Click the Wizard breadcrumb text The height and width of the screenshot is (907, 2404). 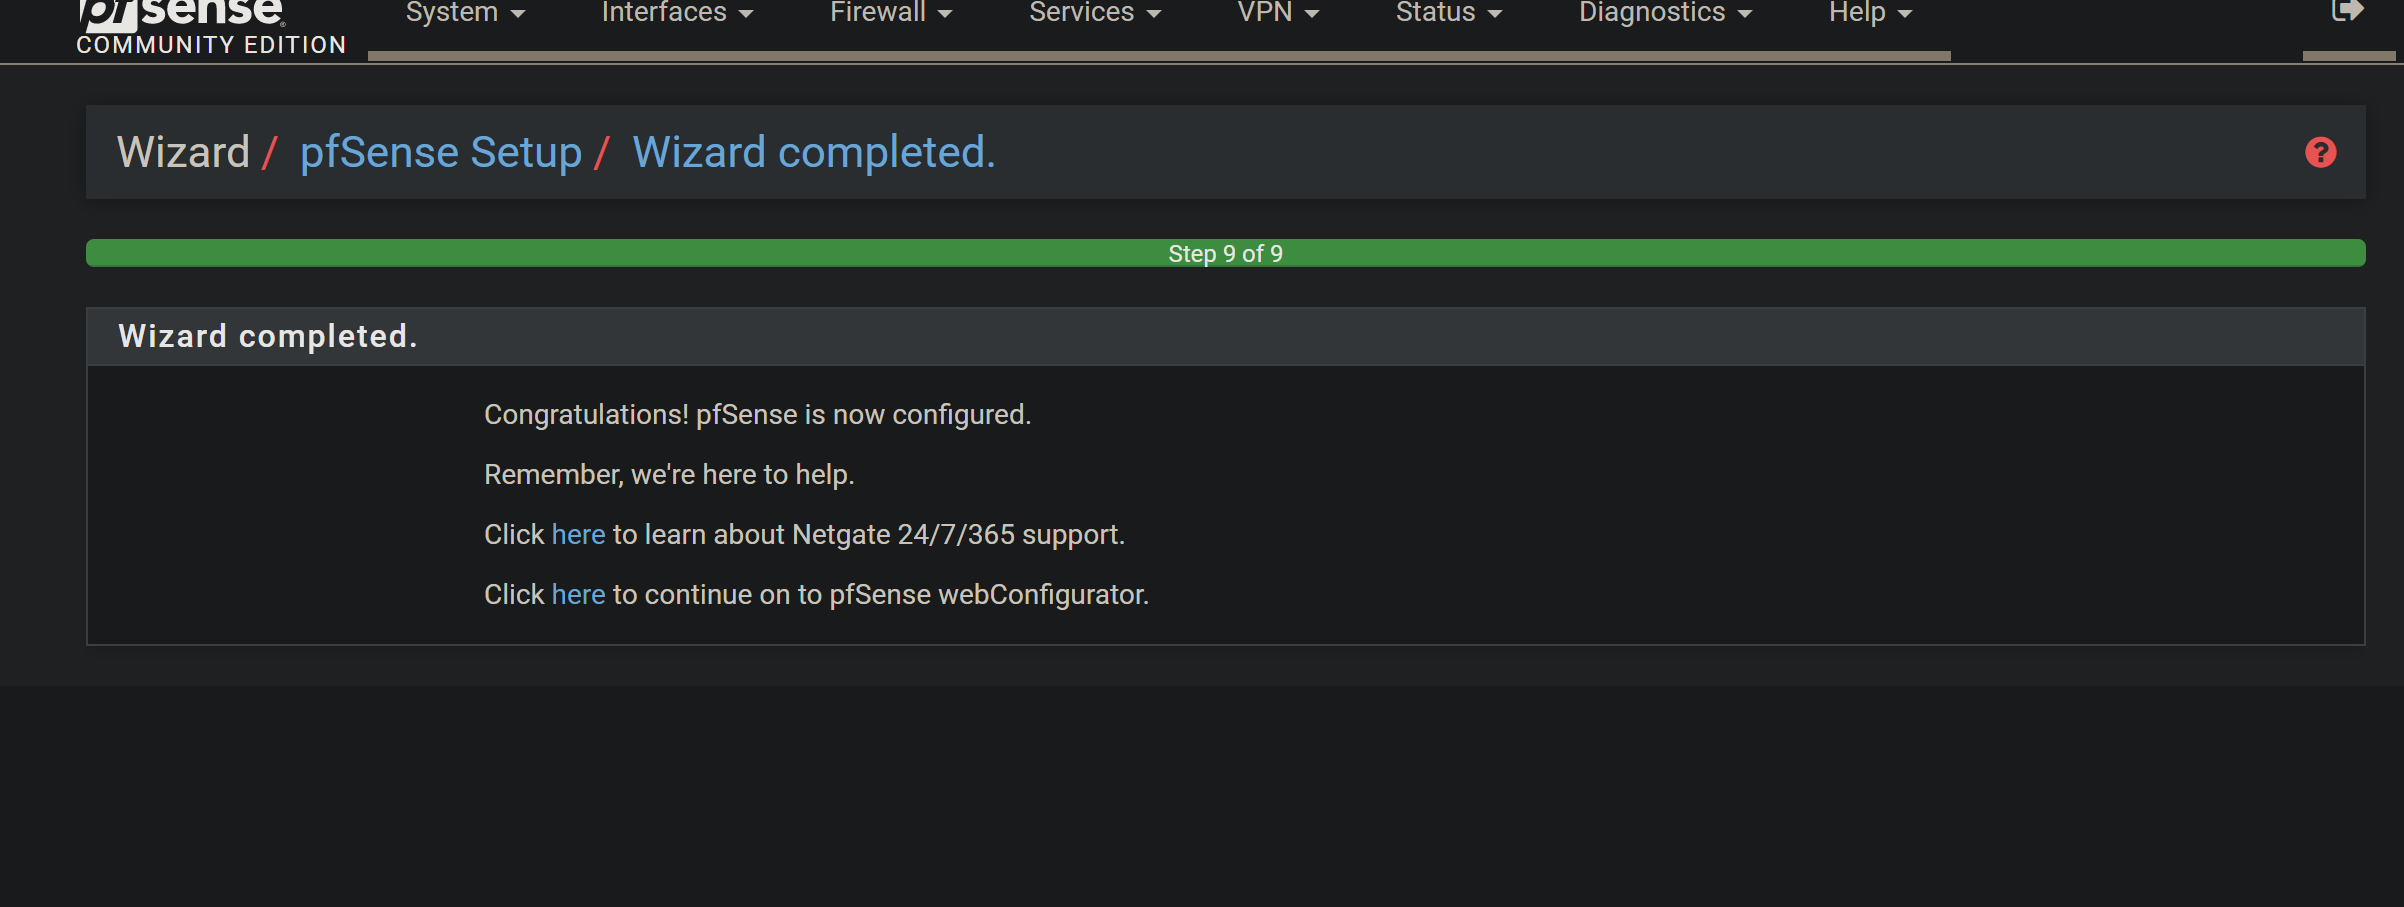point(183,153)
